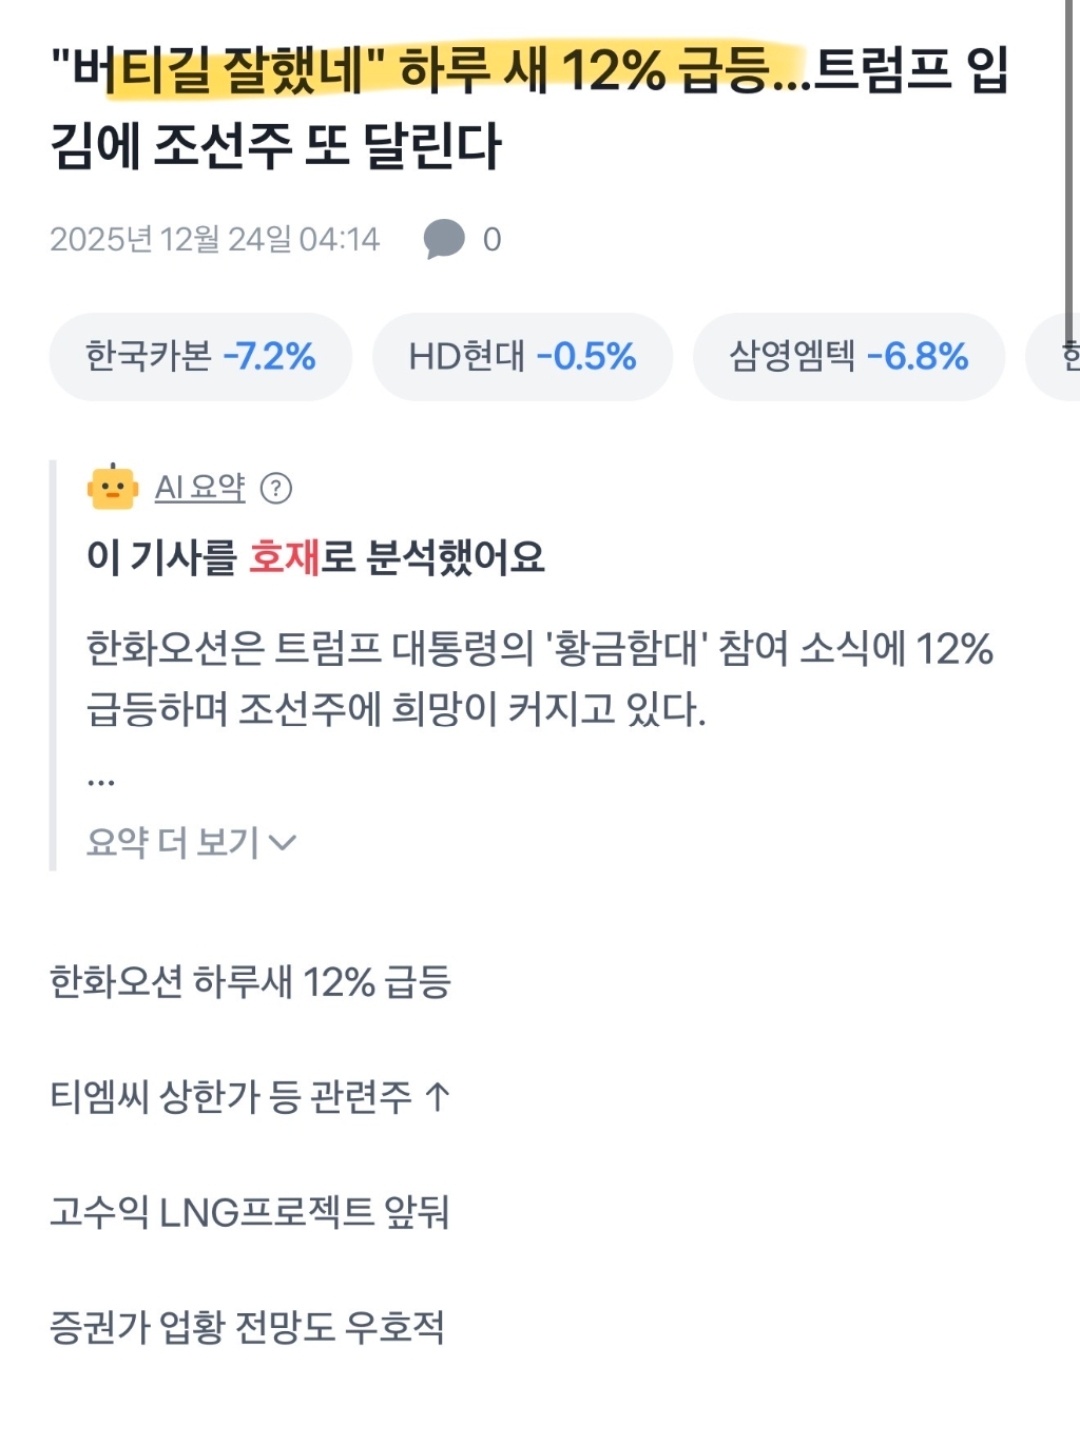The width and height of the screenshot is (1080, 1451).
Task: Tap the ellipsis under the AI summary
Action: point(101,781)
